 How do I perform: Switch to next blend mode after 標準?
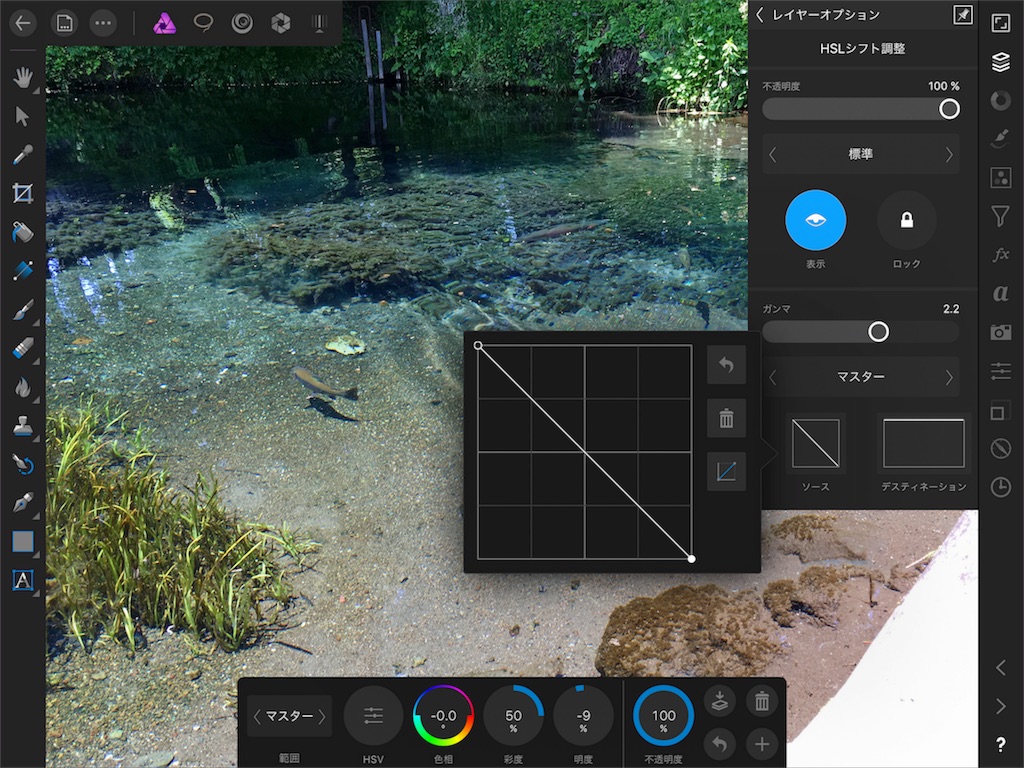tap(949, 155)
